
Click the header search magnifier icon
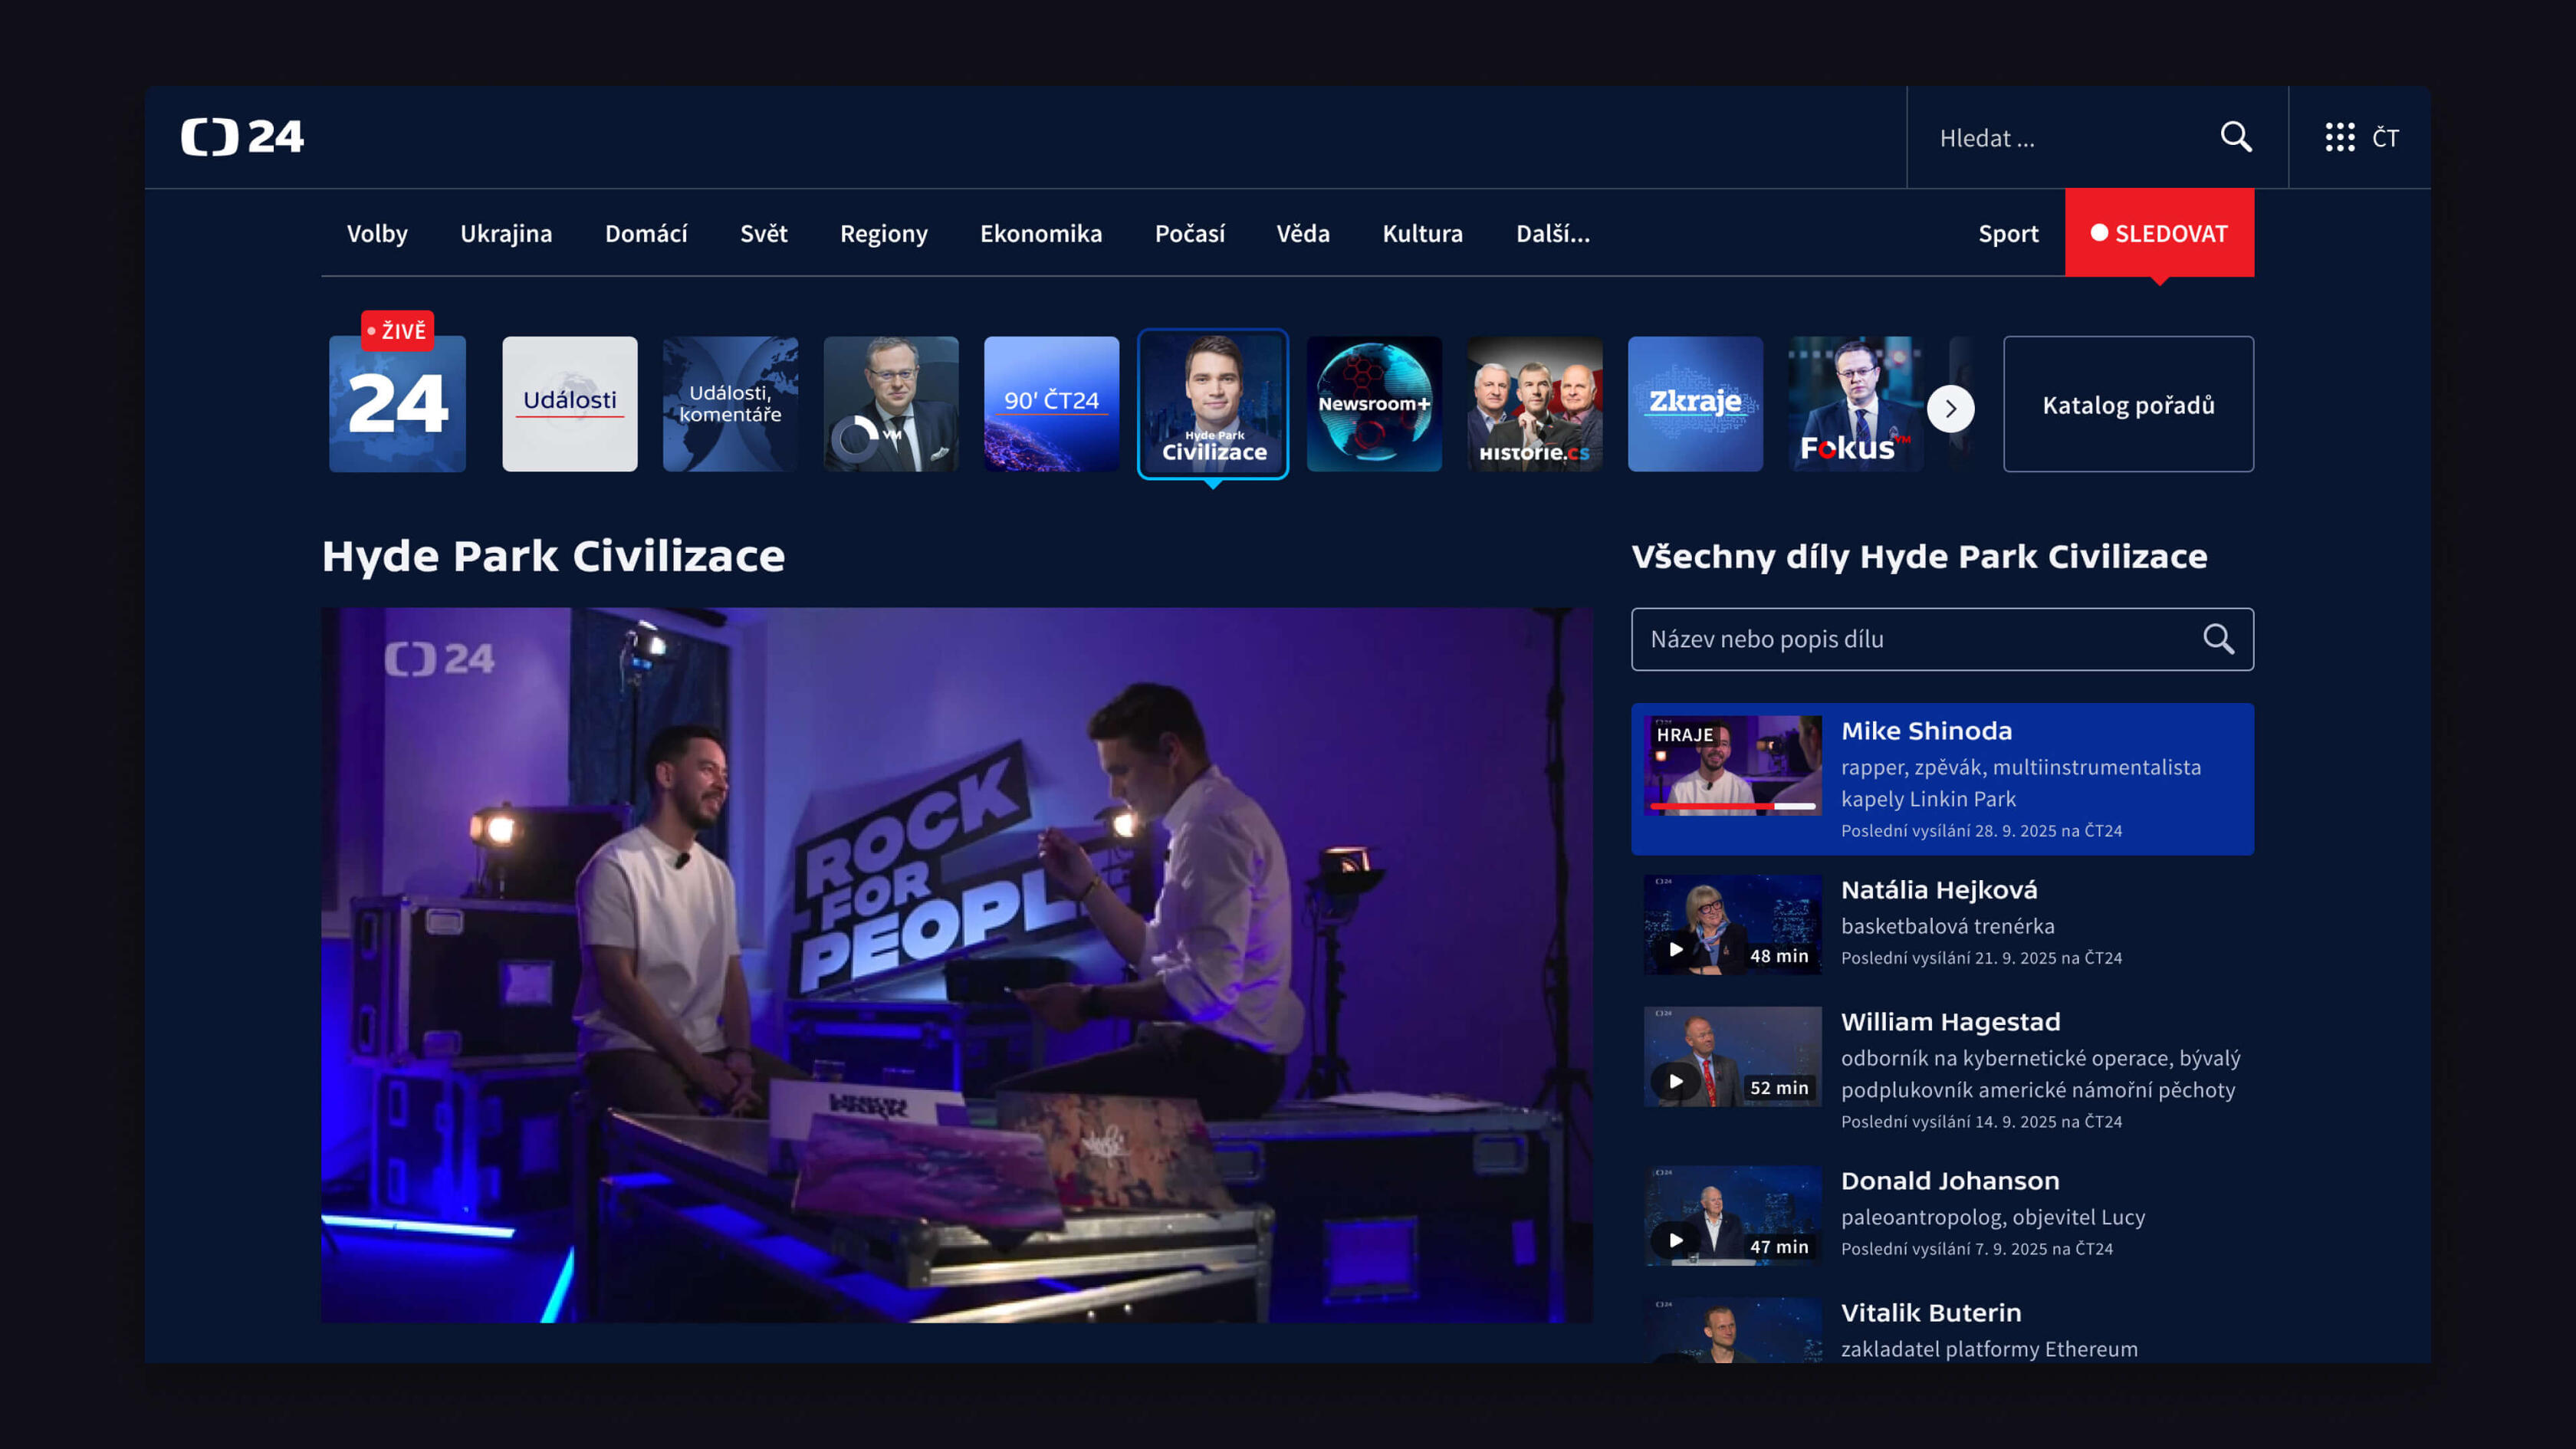tap(2236, 137)
